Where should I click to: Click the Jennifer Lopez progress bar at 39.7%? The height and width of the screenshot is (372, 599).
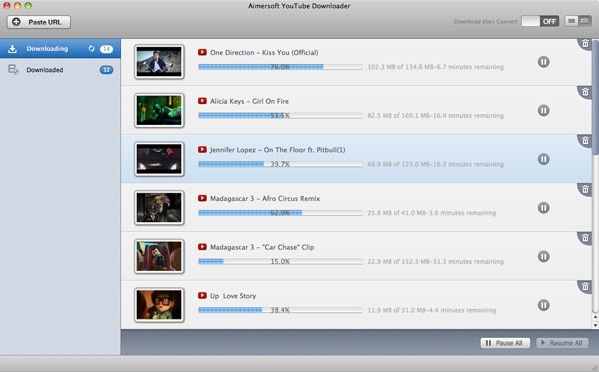[280, 164]
